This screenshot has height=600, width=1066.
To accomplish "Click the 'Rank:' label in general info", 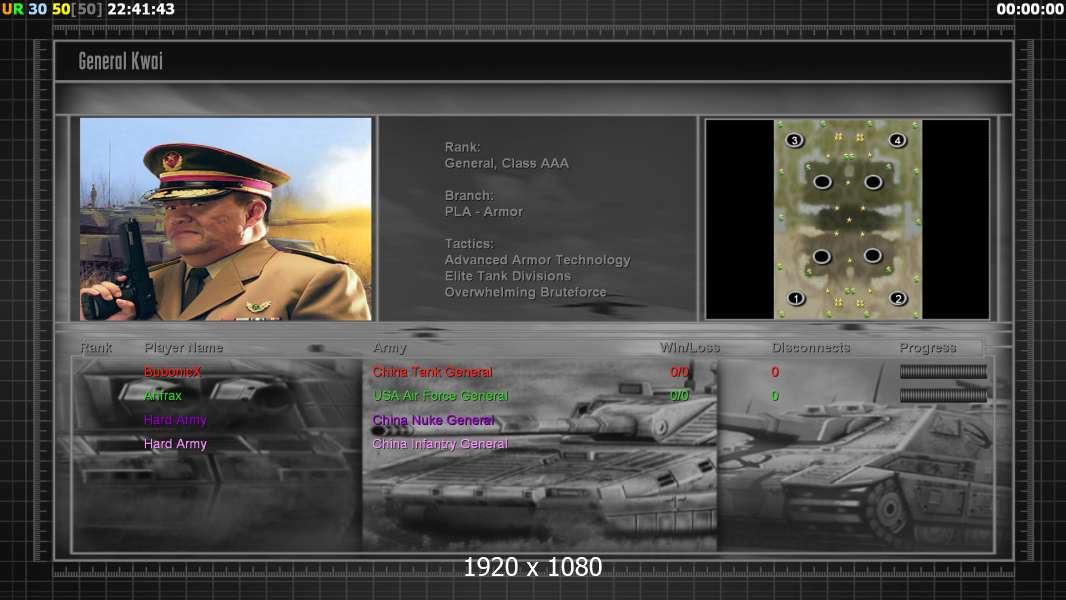I will (462, 147).
